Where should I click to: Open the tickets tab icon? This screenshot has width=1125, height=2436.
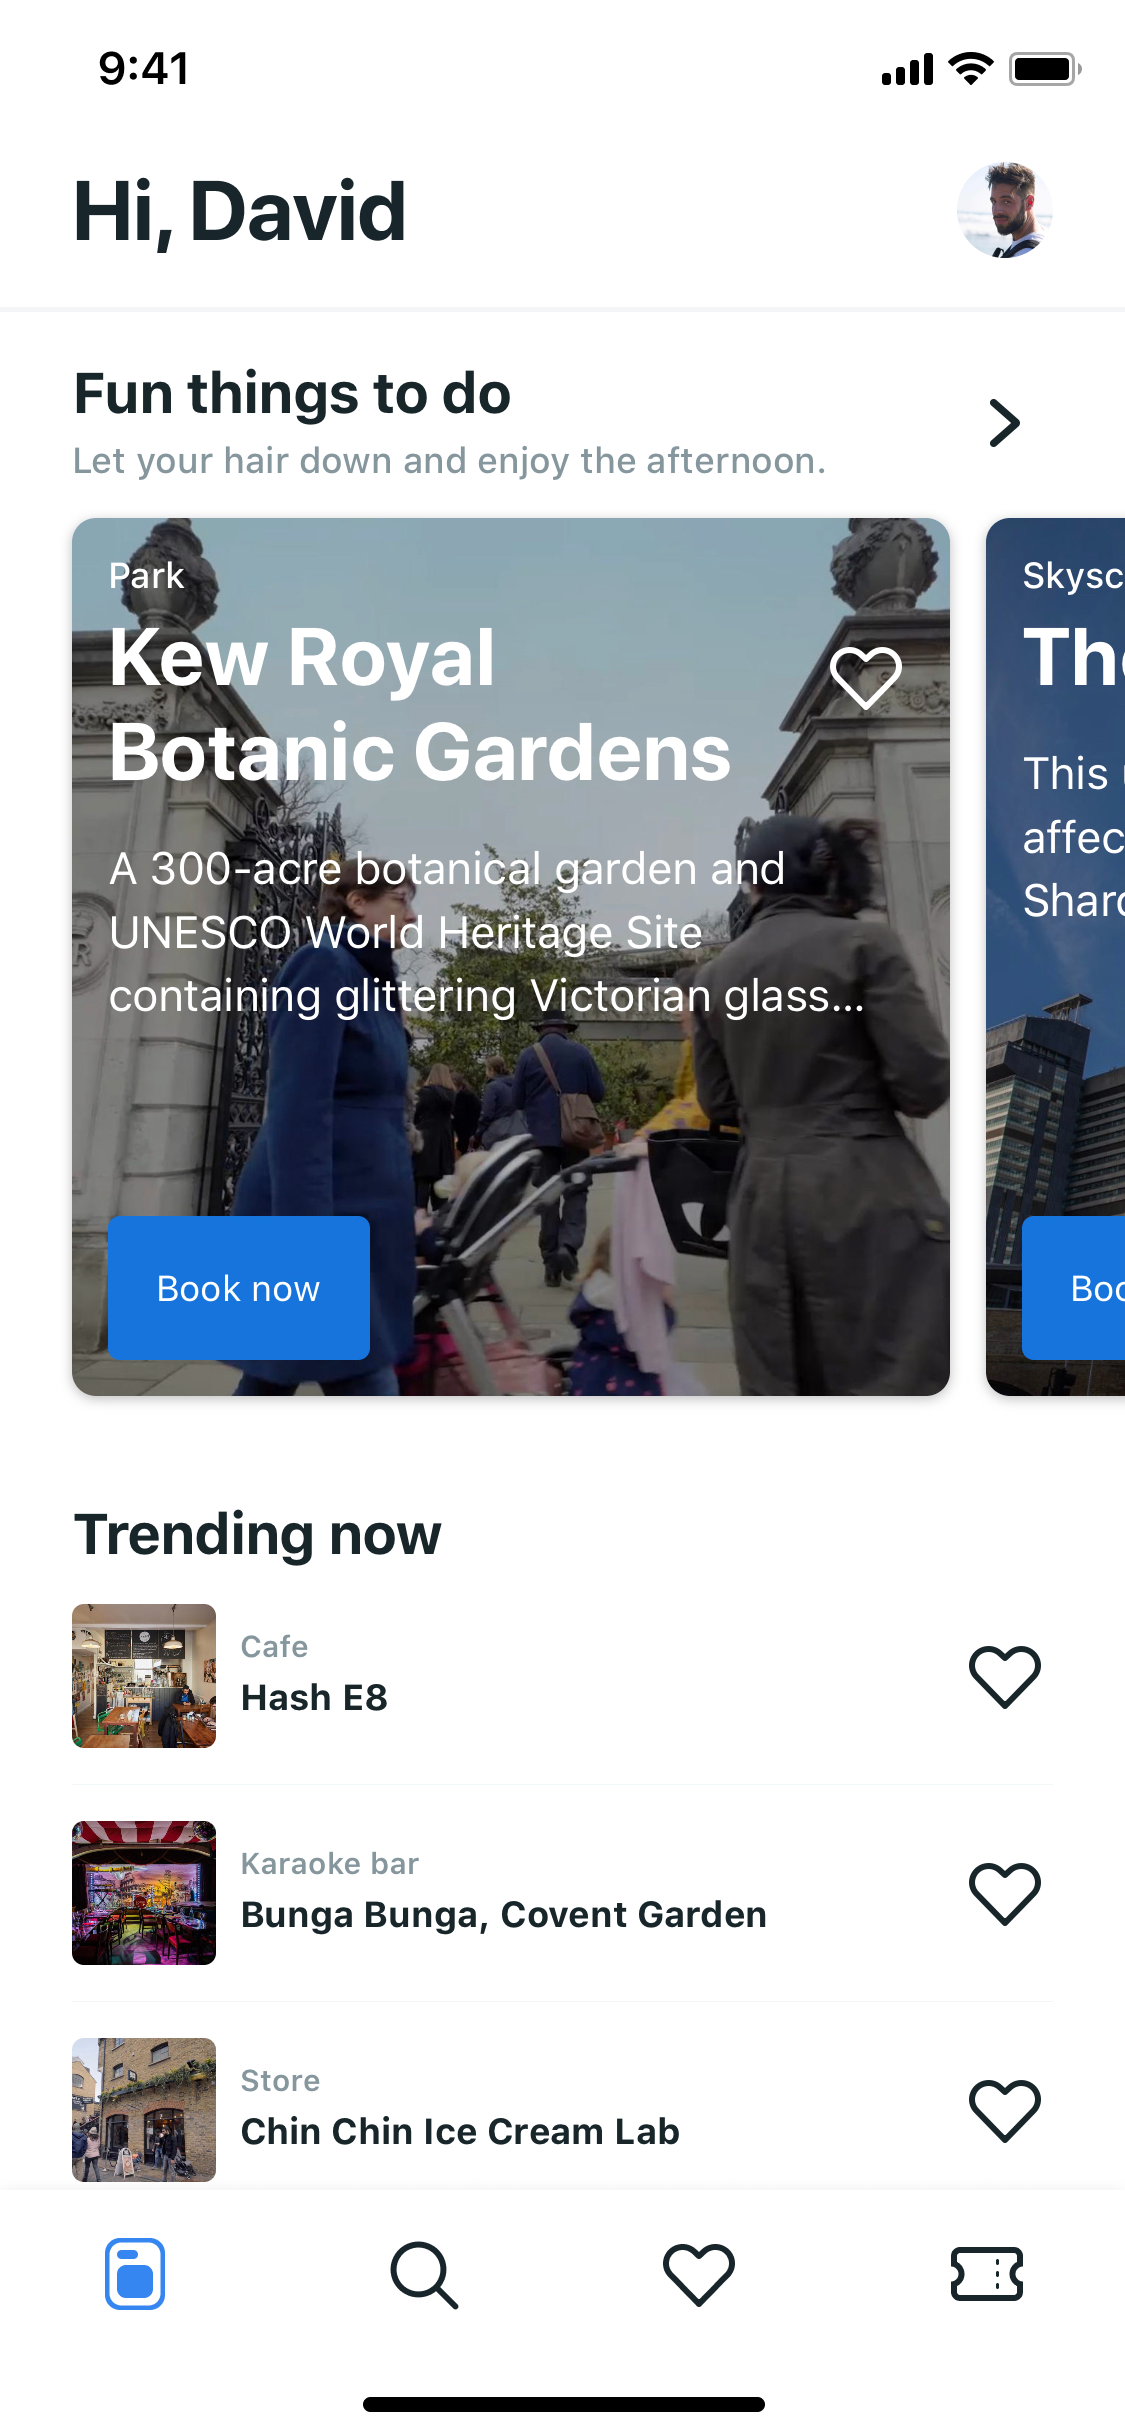(986, 2274)
